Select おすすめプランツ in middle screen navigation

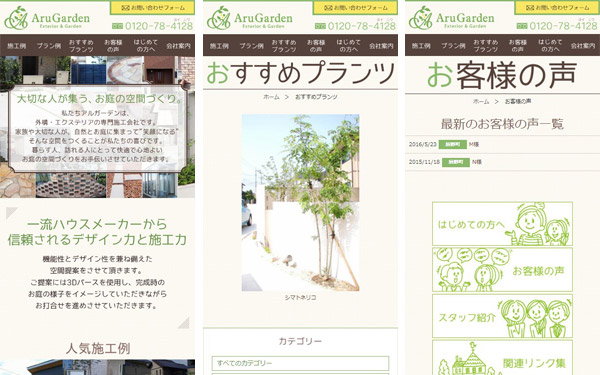[284, 46]
